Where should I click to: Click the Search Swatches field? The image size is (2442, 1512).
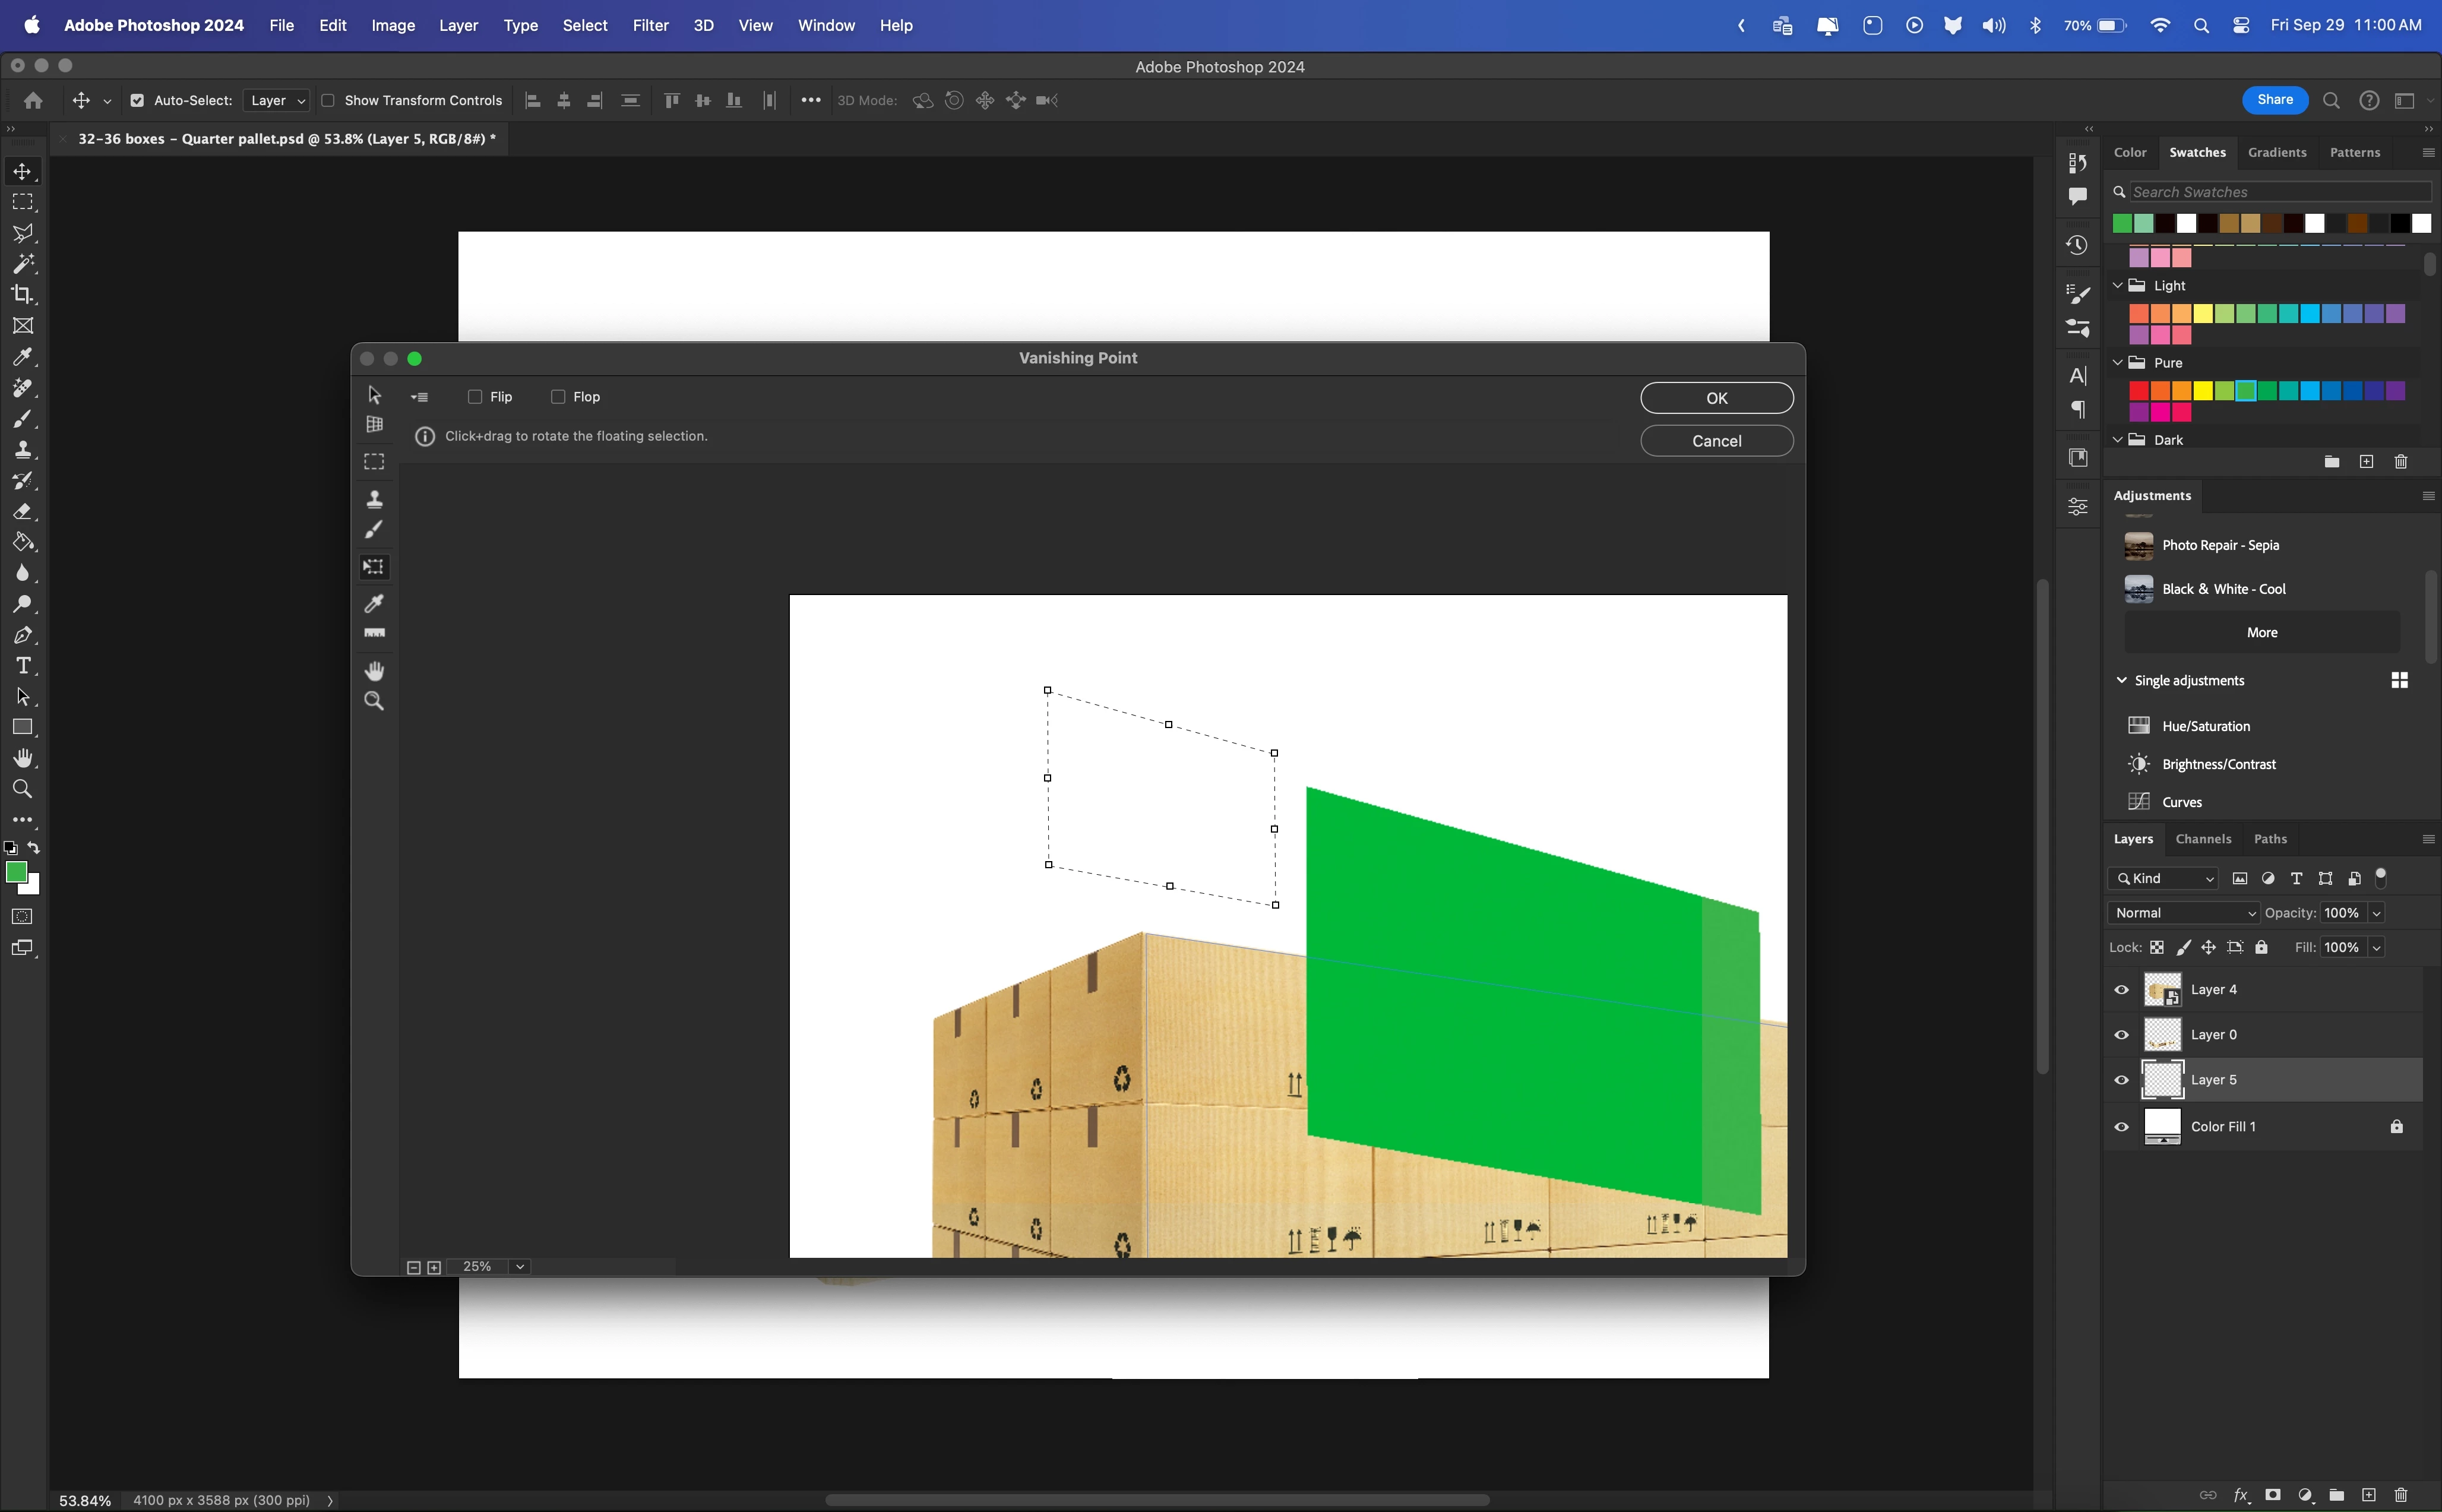pyautogui.click(x=2278, y=192)
